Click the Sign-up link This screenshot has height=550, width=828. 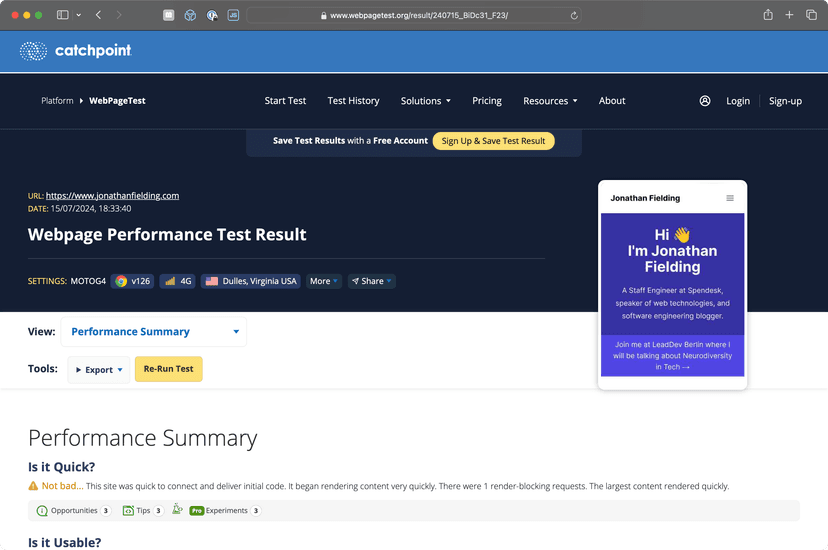785,101
